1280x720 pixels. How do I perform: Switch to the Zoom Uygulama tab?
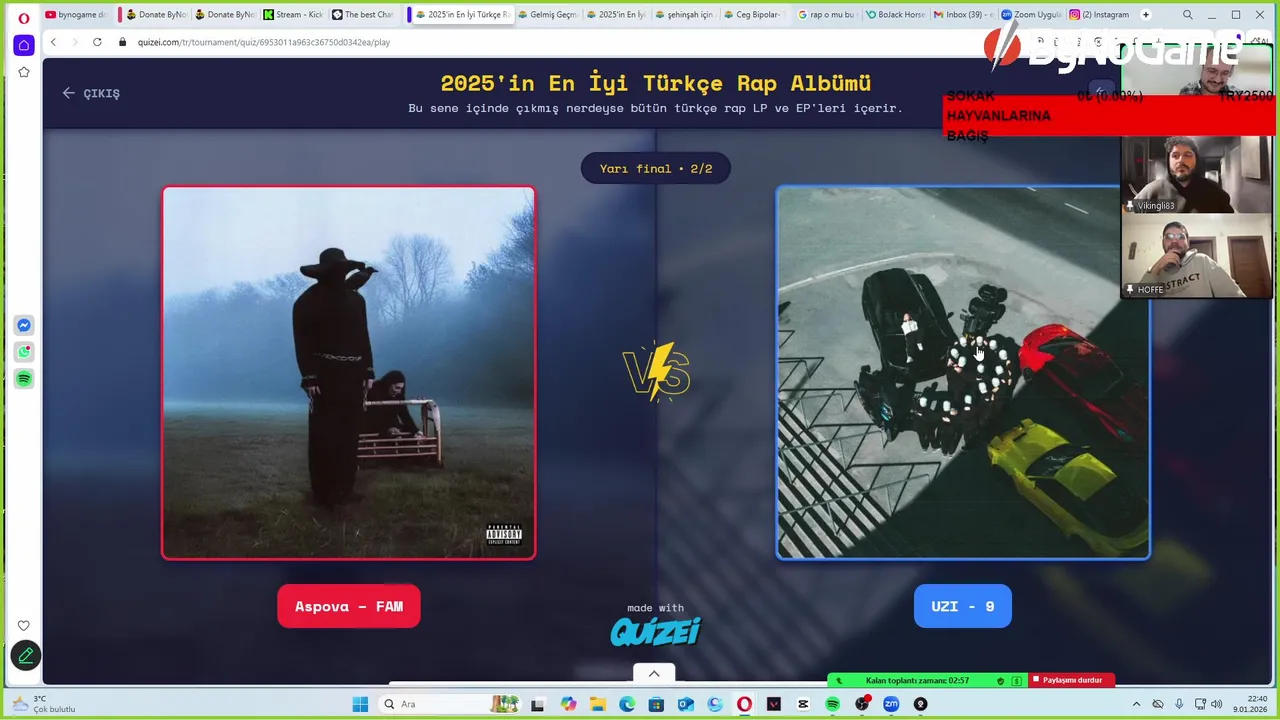tap(1032, 15)
